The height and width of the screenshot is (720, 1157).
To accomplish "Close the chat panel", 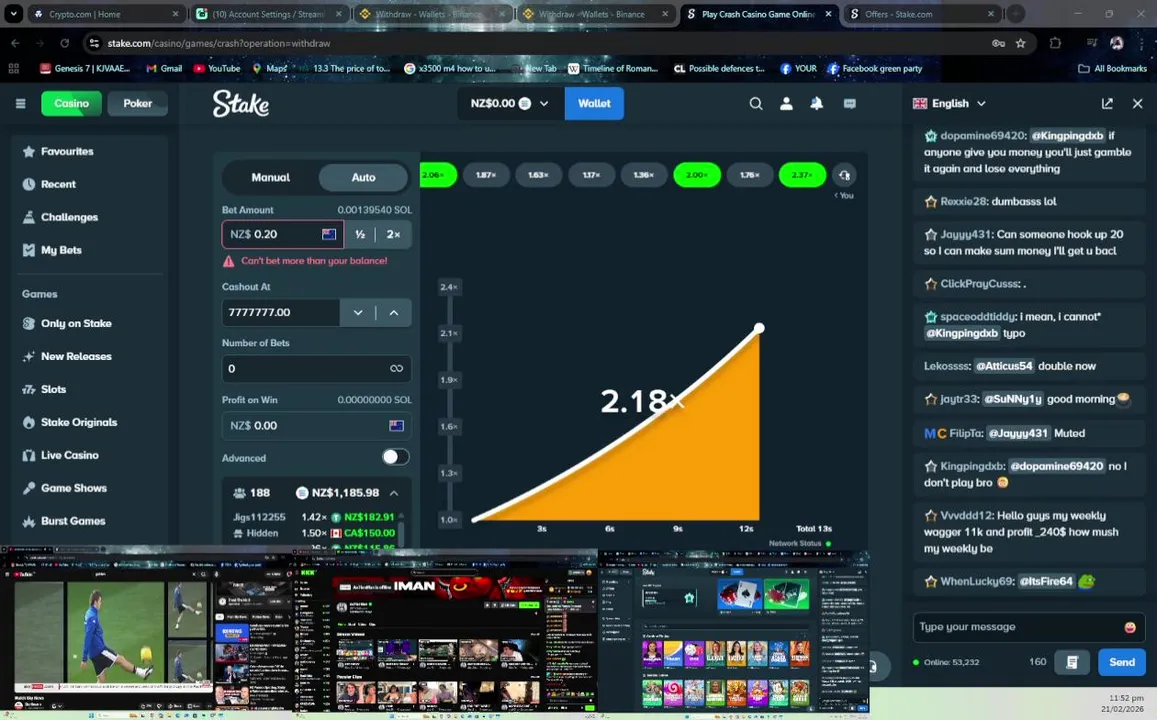I will click(1137, 103).
